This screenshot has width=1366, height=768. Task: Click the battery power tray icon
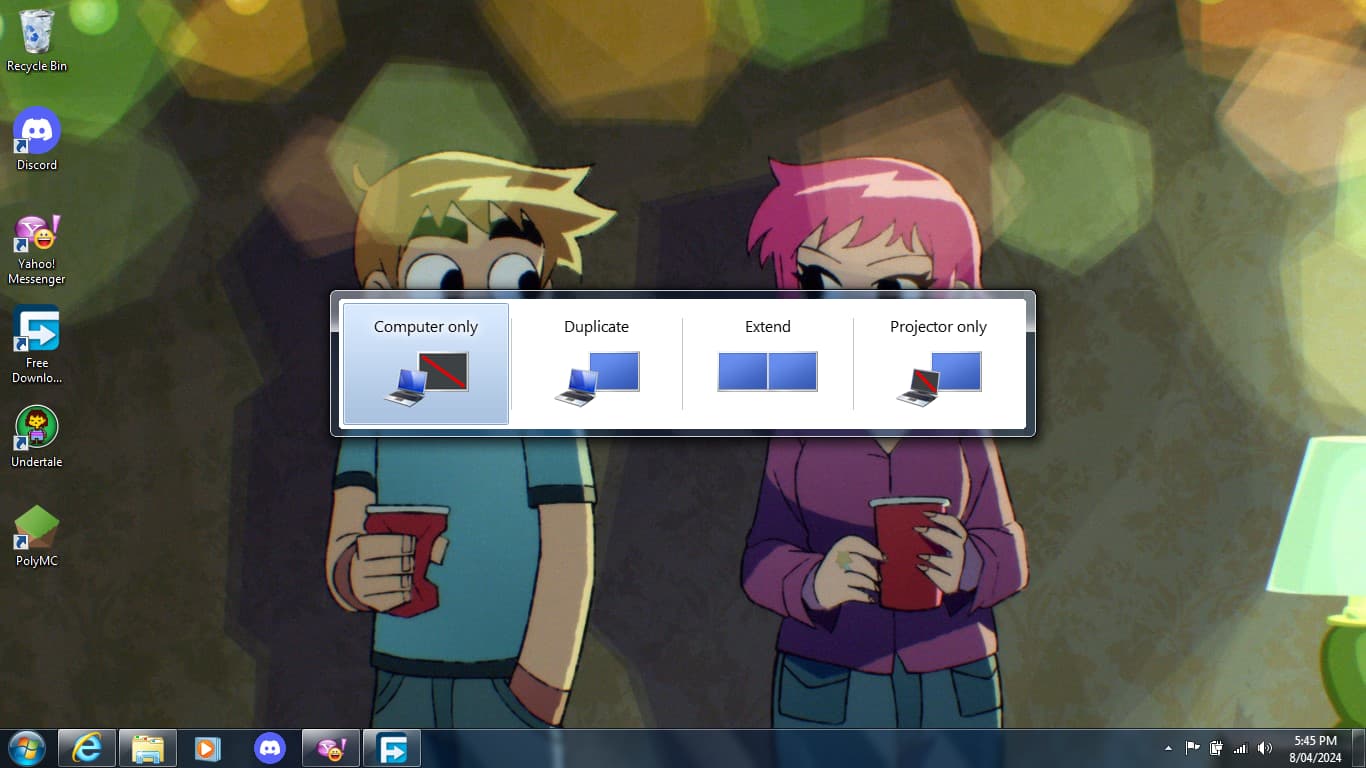[x=1216, y=748]
